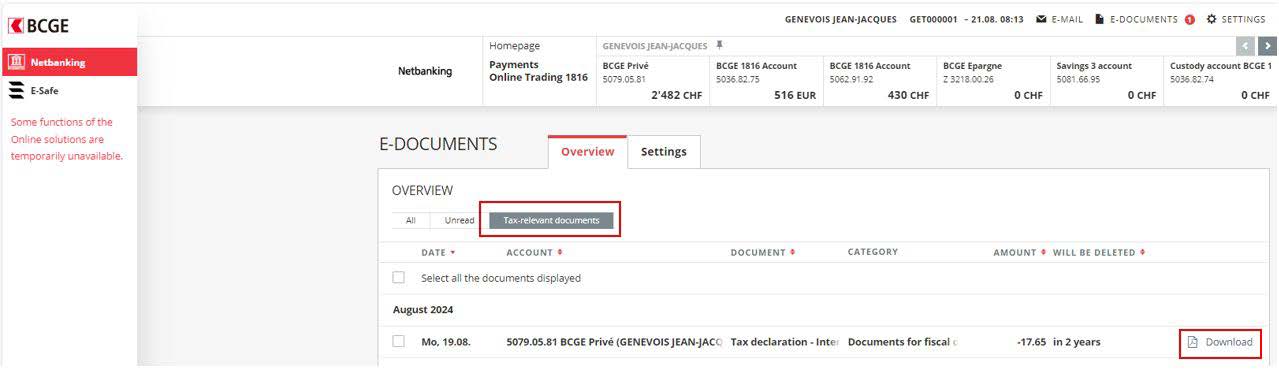The width and height of the screenshot is (1279, 369).
Task: Switch to the Settings tab
Action: (x=664, y=152)
